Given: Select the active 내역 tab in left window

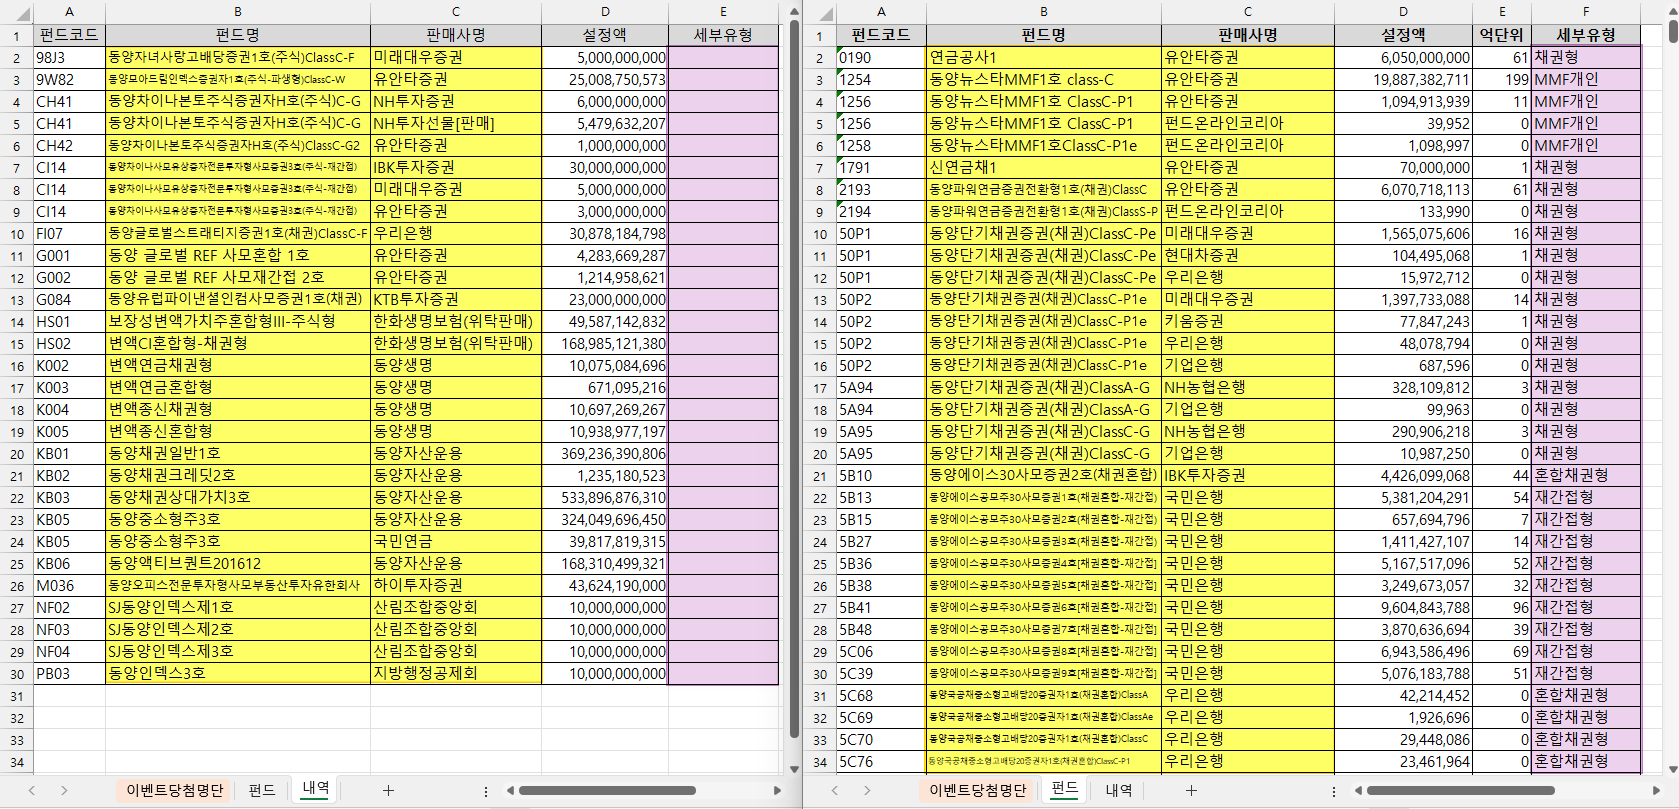Looking at the screenshot, I should tap(316, 789).
